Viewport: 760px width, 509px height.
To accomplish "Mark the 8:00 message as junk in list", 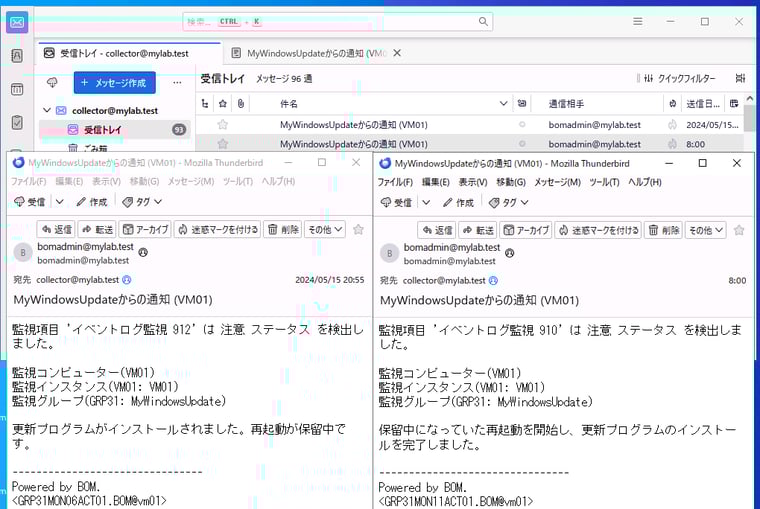I will coord(672,143).
